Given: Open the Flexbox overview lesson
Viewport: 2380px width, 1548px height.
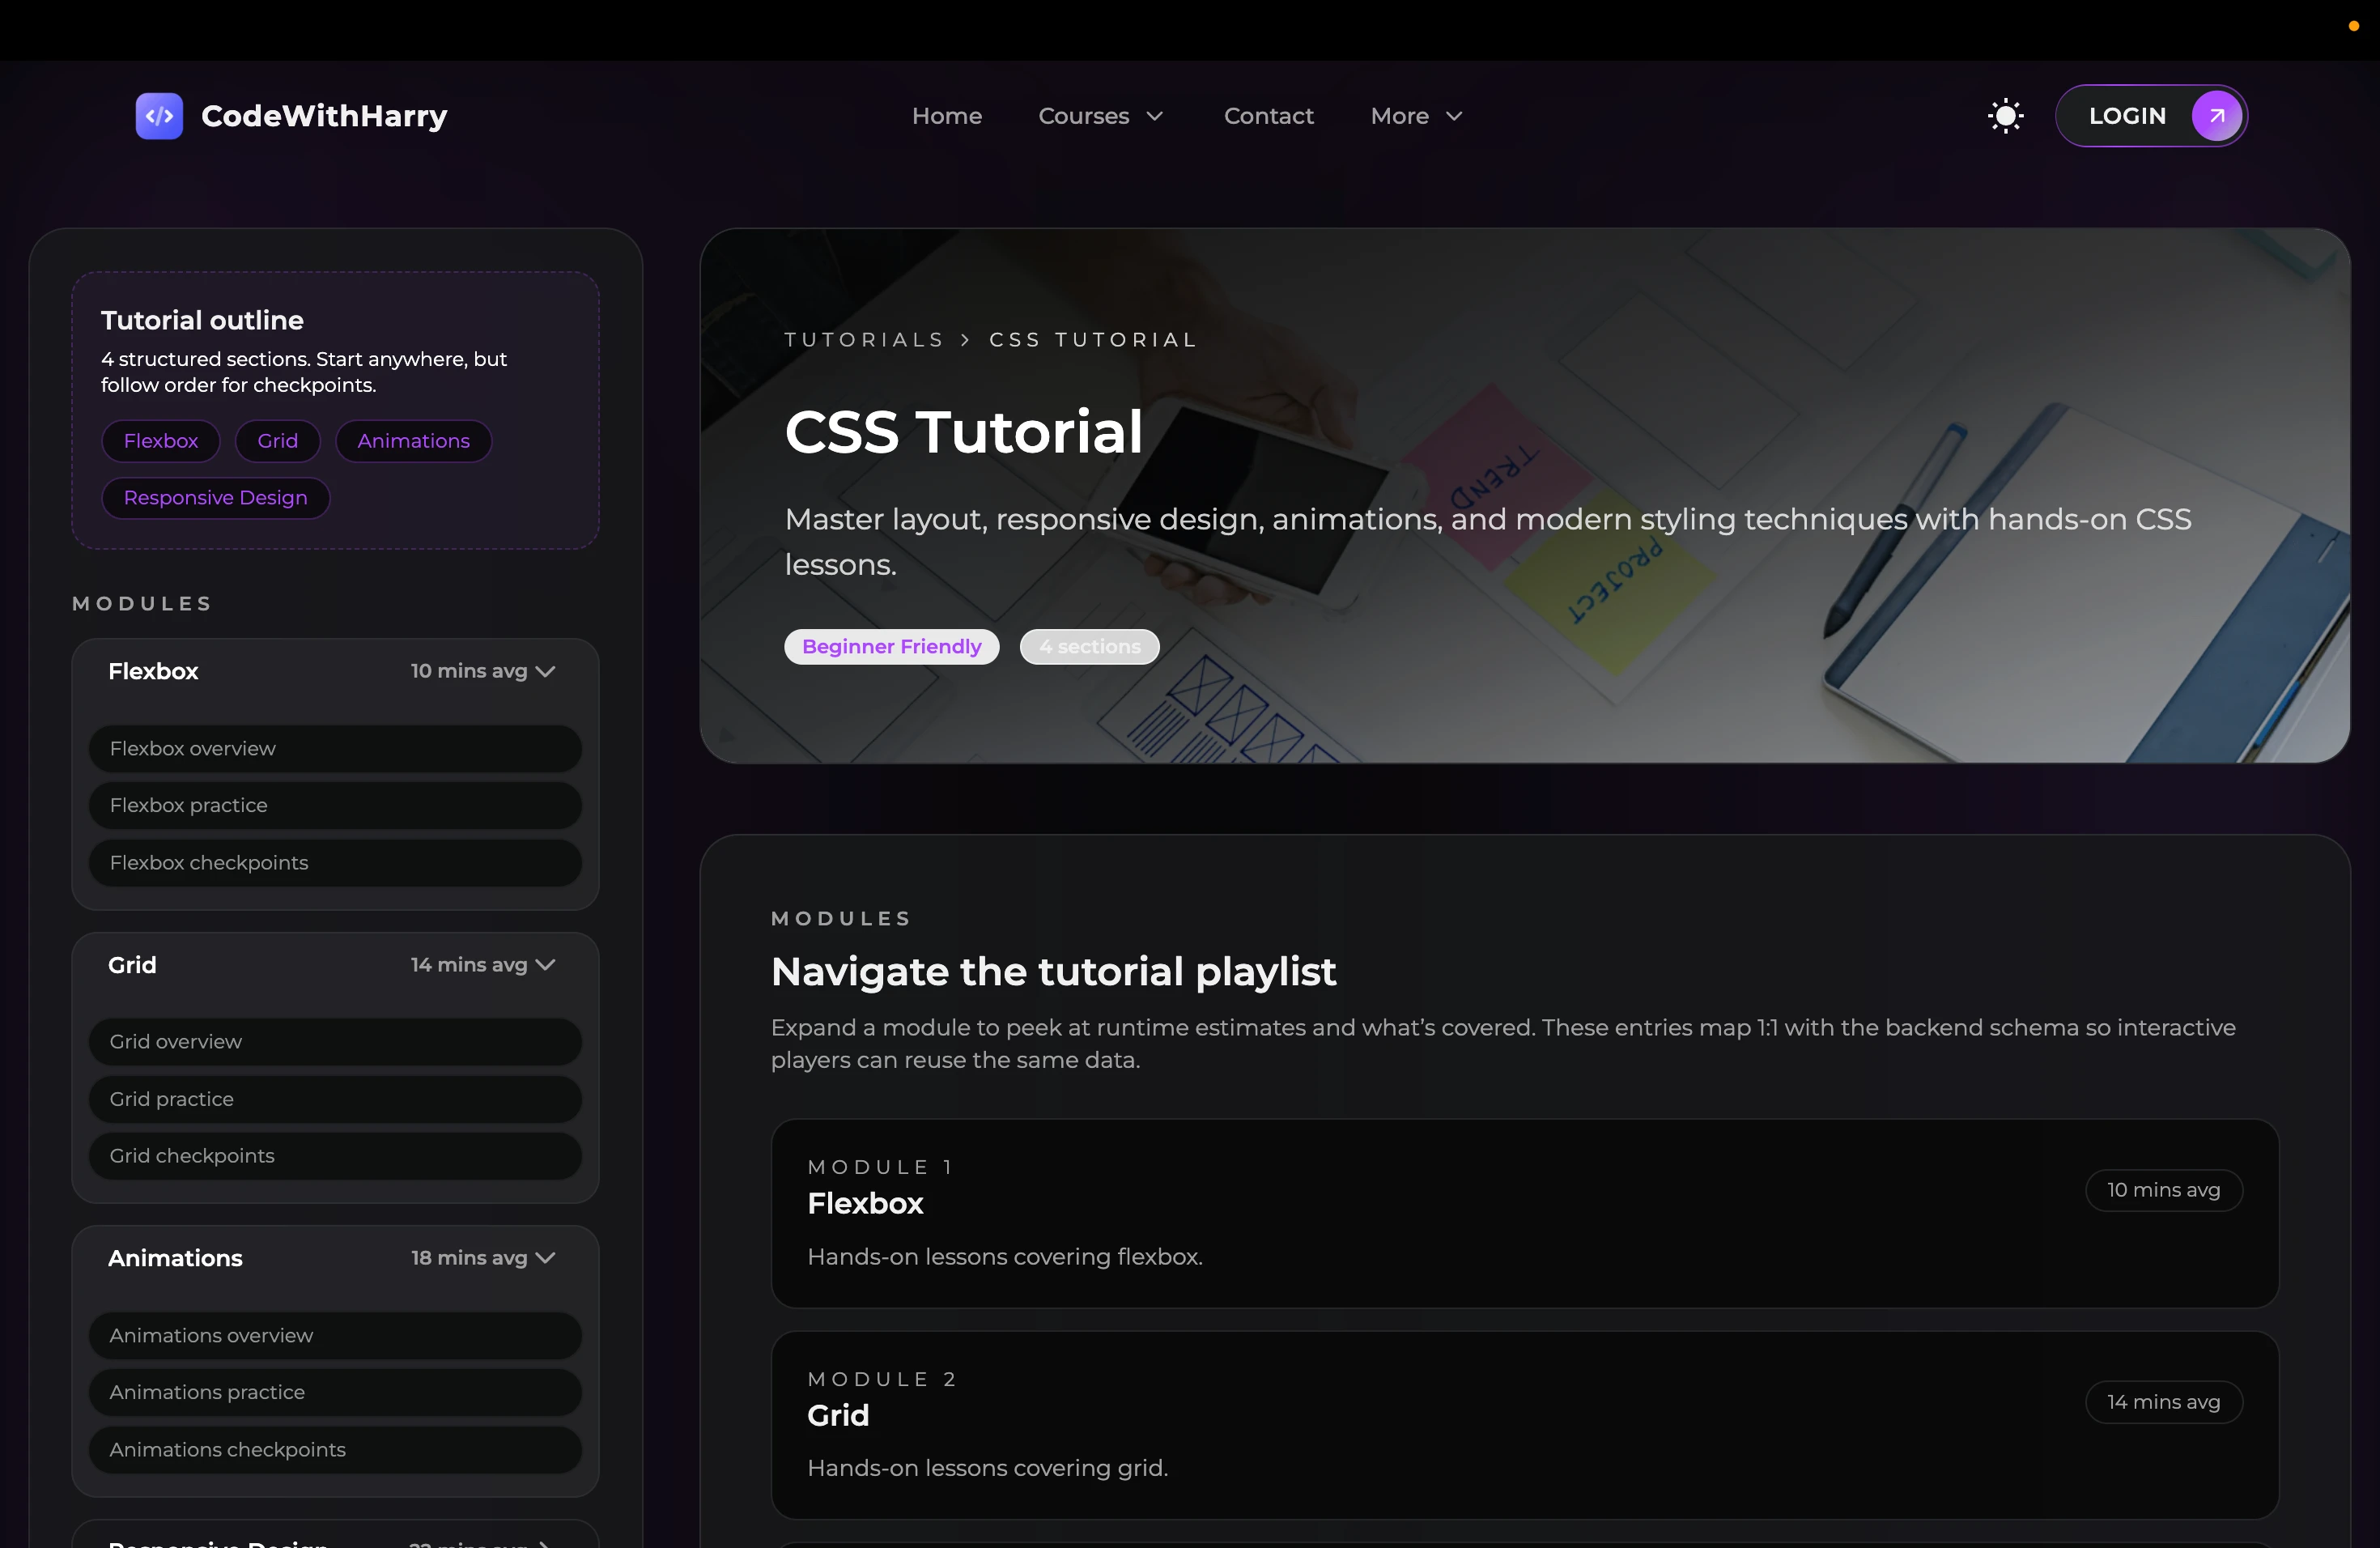Looking at the screenshot, I should 335,748.
